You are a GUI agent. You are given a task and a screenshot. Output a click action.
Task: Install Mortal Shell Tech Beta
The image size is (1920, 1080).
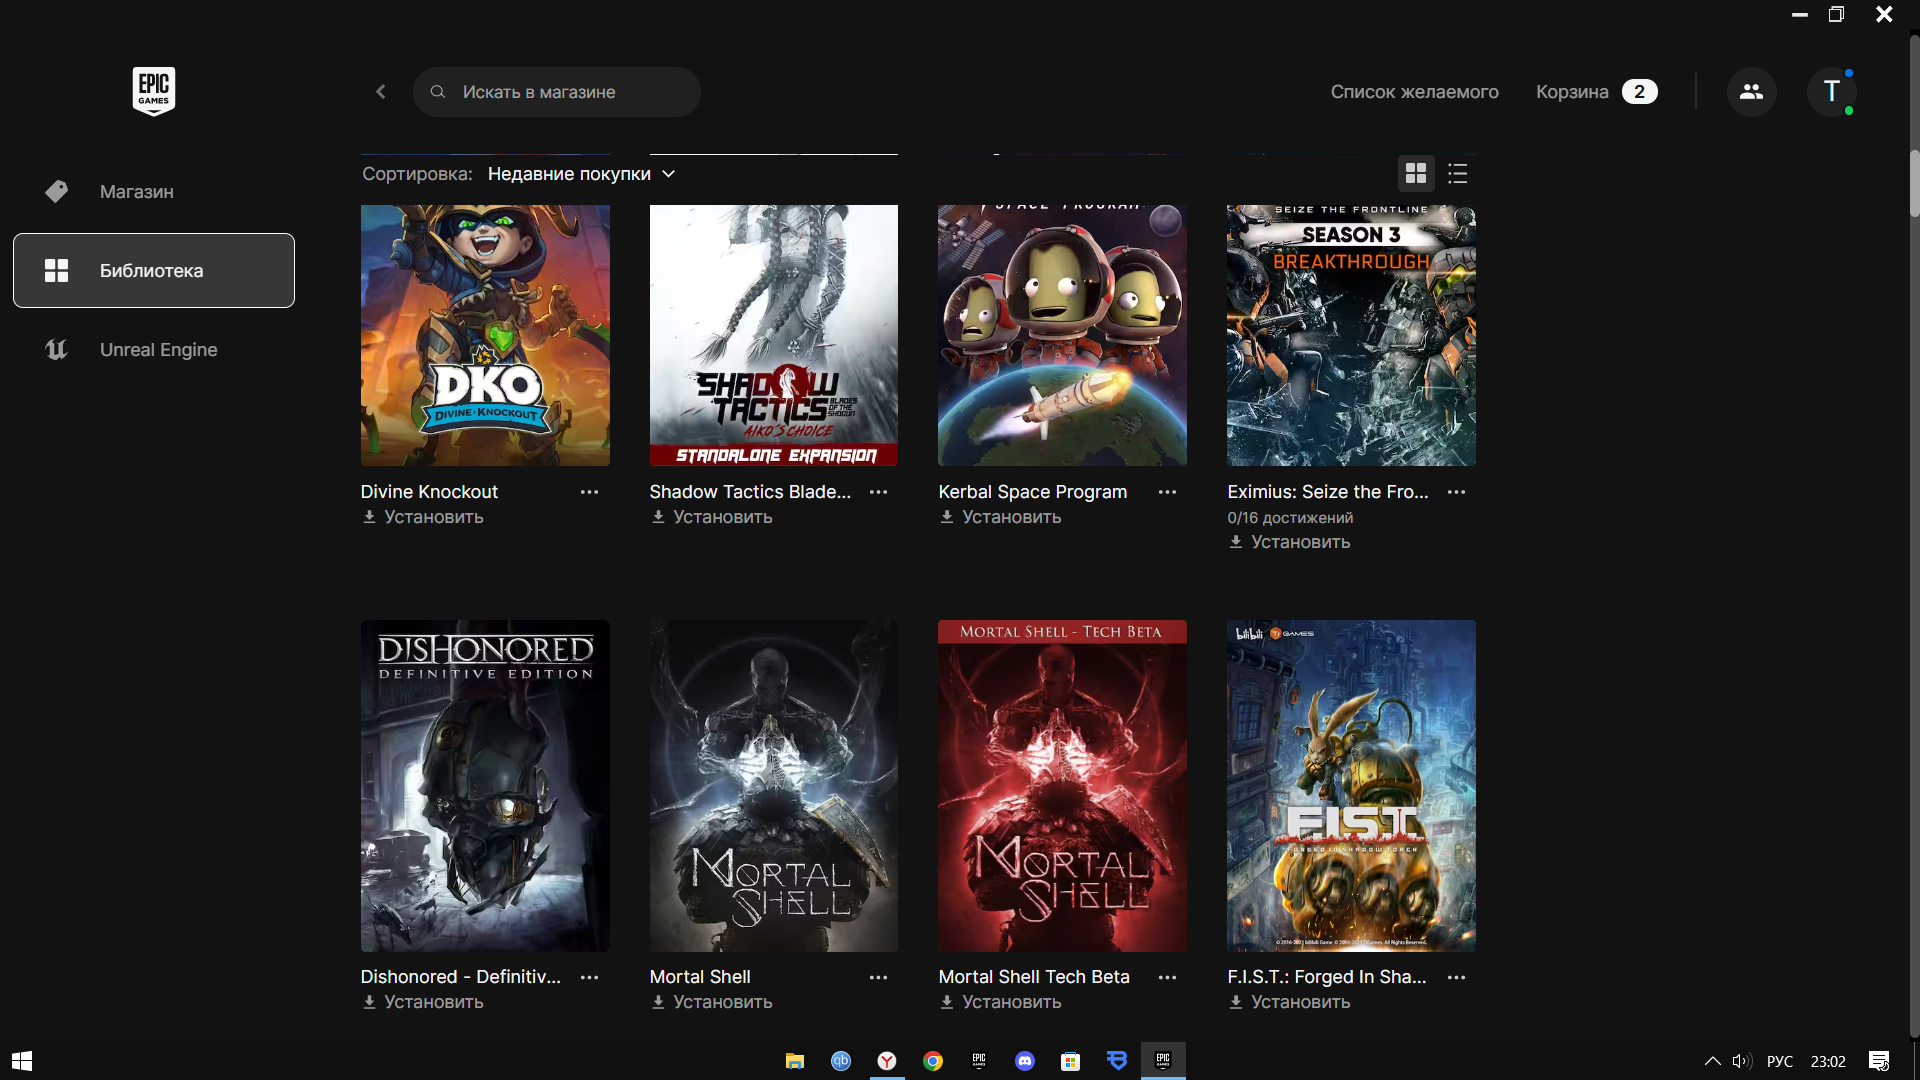point(1001,1002)
